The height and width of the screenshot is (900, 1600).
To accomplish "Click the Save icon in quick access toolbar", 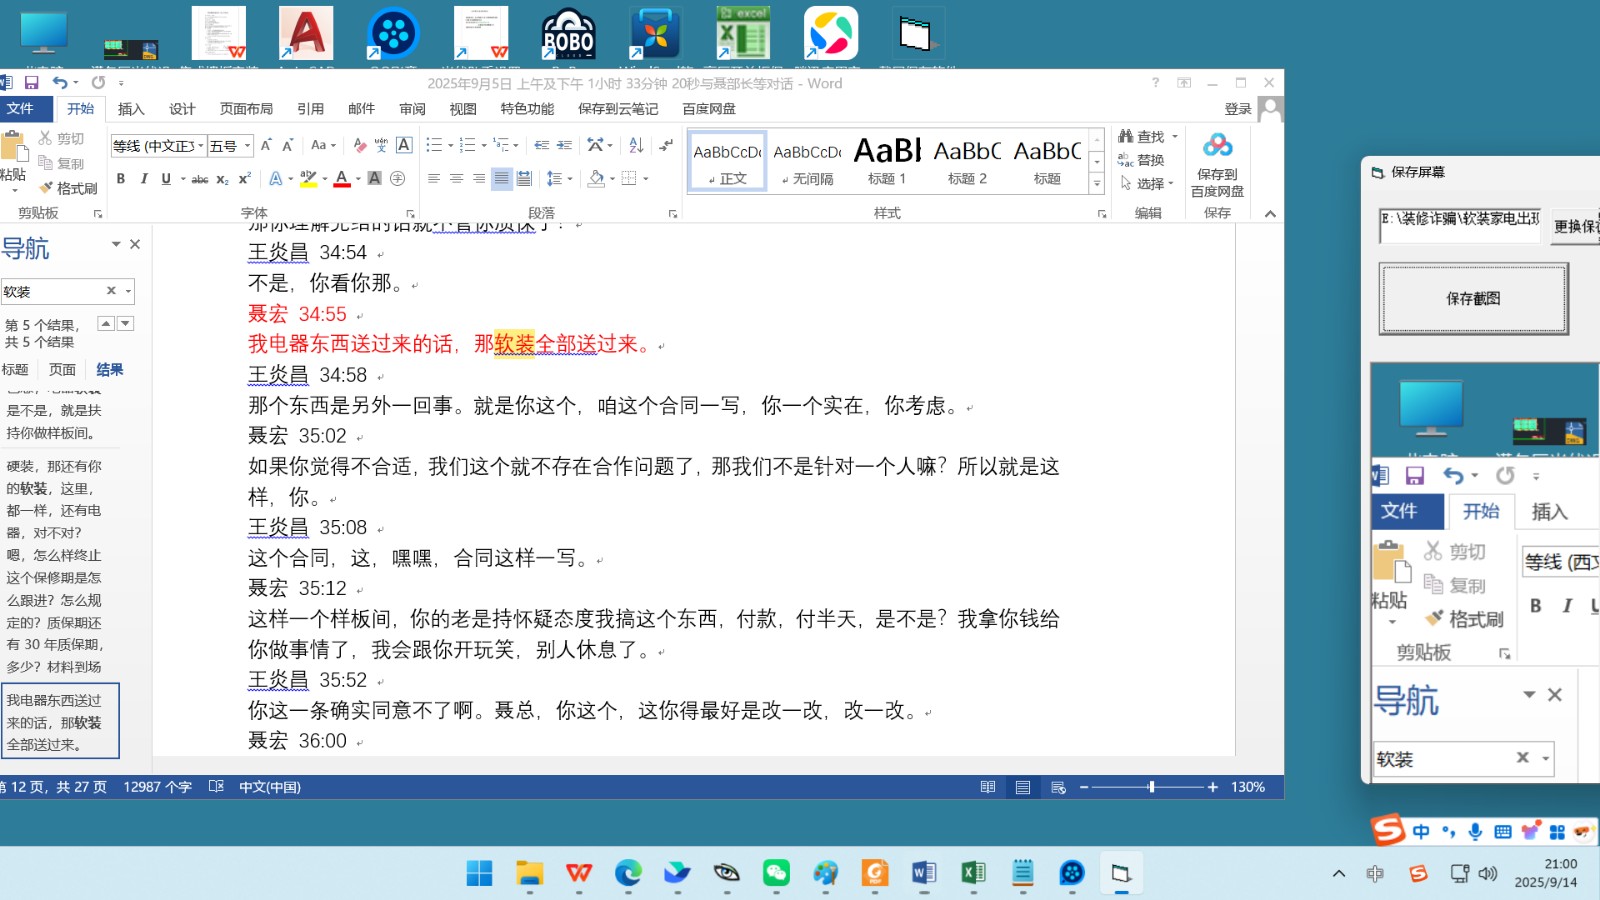I will [31, 83].
